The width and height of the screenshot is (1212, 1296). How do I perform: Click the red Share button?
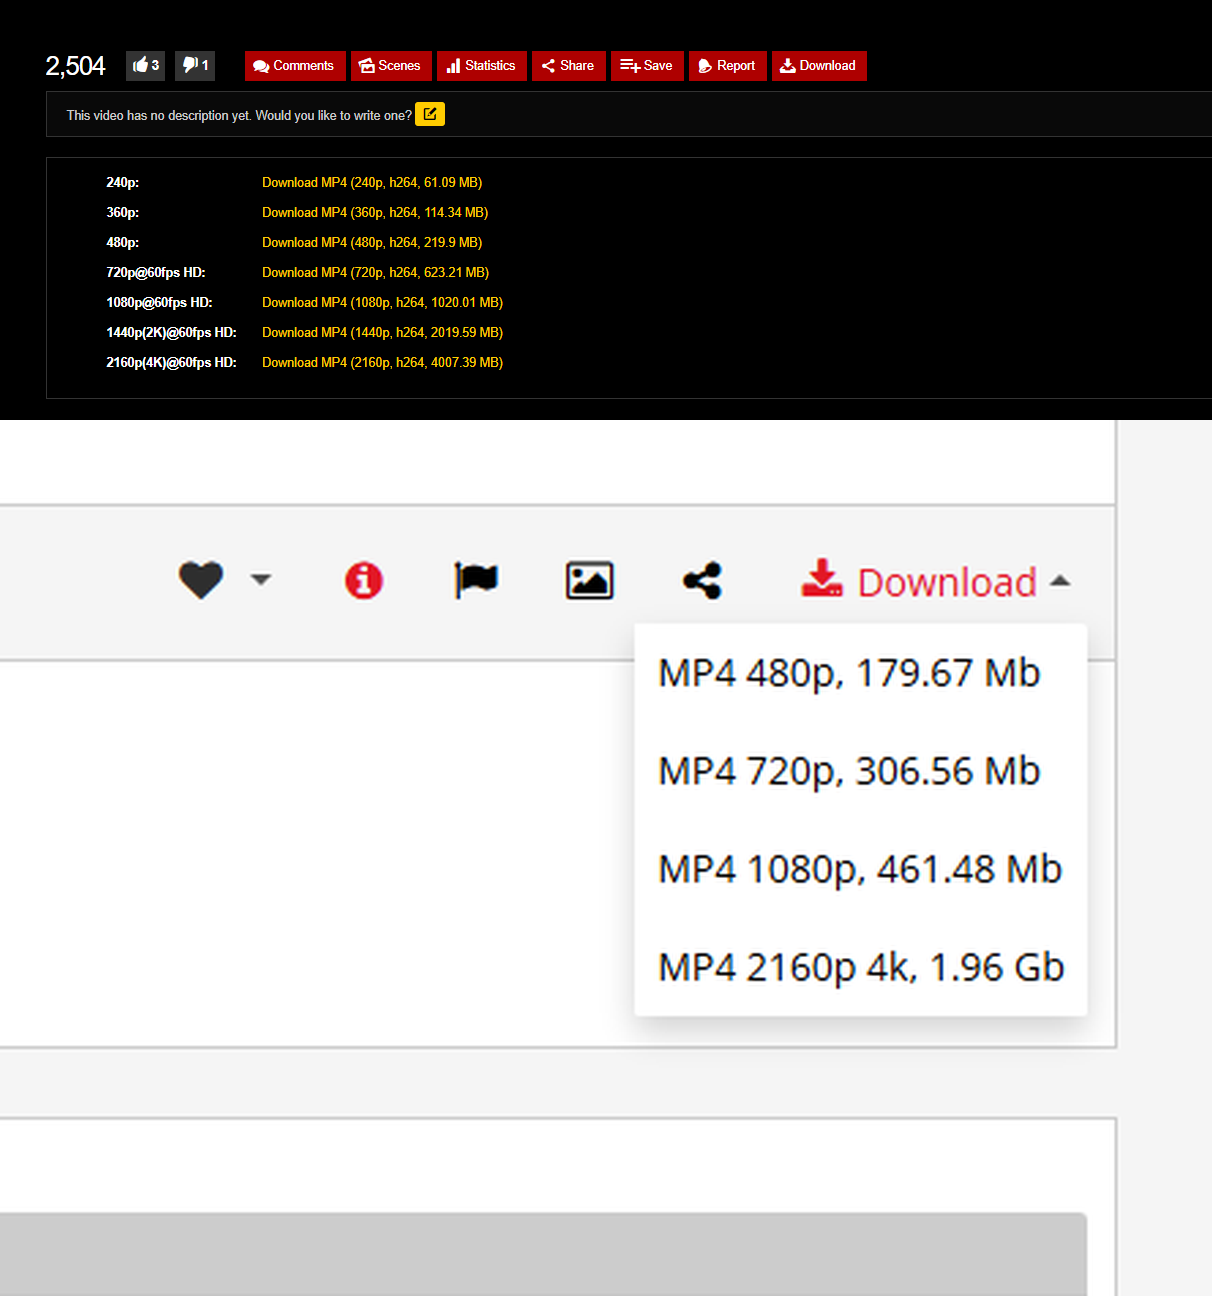[568, 66]
